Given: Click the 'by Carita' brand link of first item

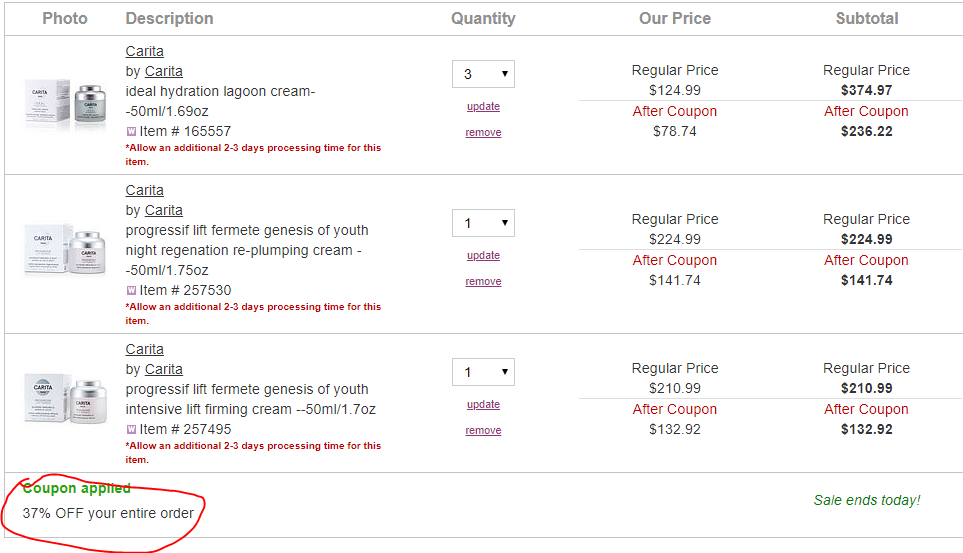Looking at the screenshot, I should click(164, 71).
